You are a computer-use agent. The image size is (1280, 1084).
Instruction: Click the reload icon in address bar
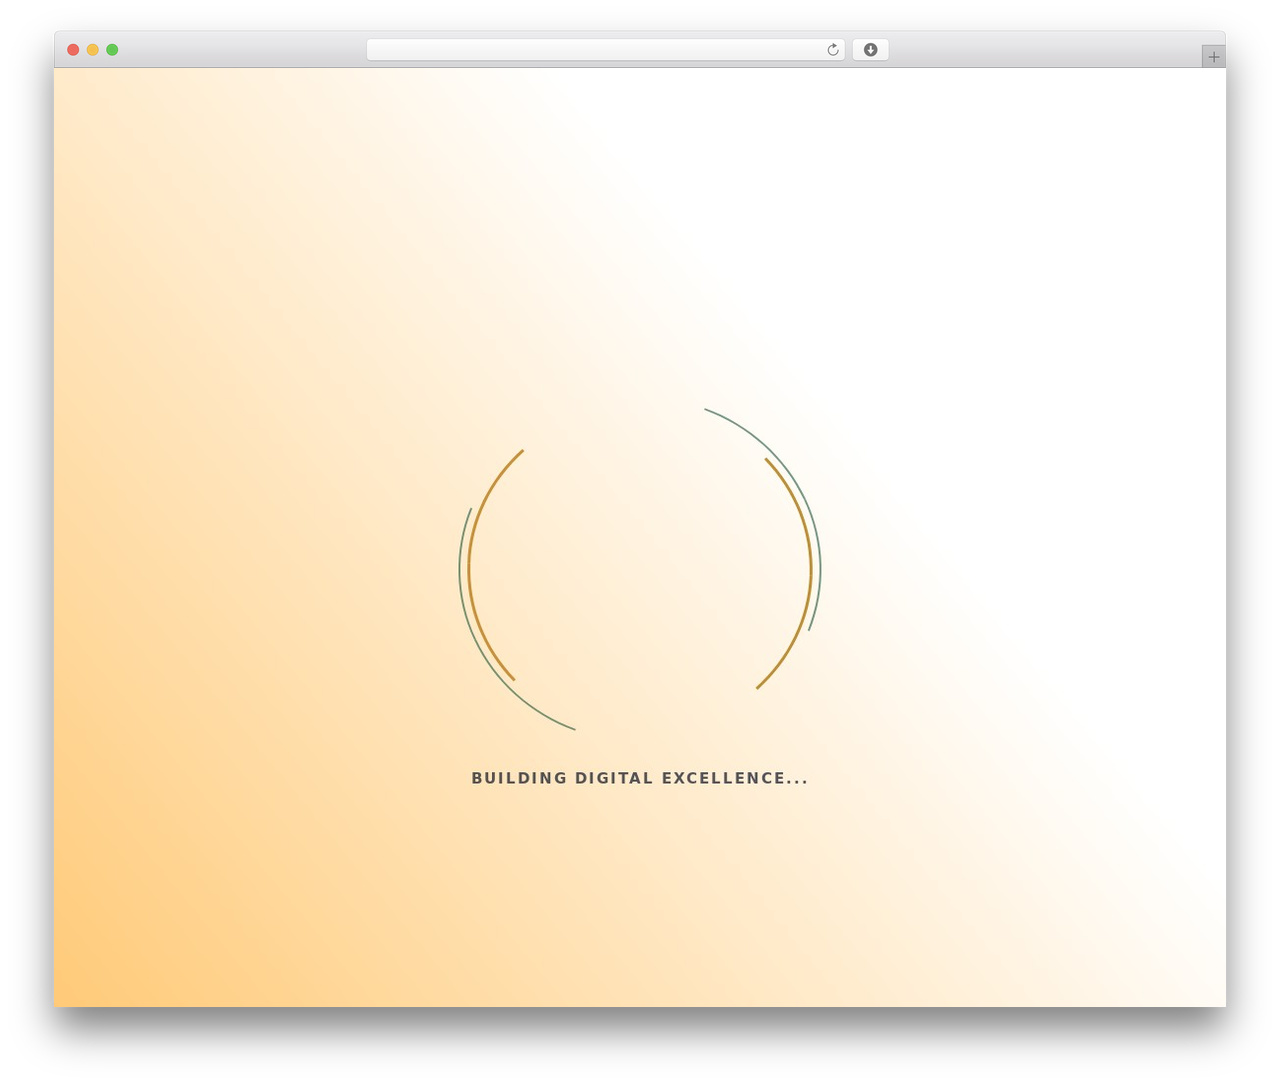(833, 50)
